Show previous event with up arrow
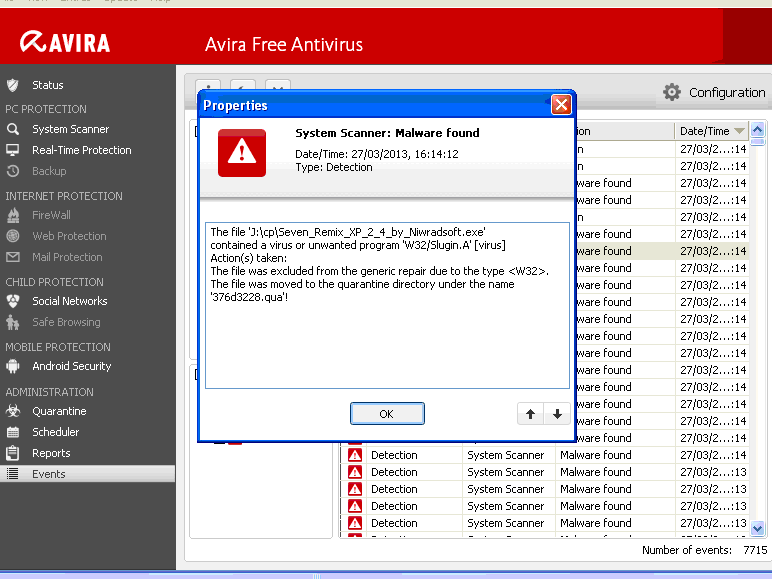The width and height of the screenshot is (772, 579). coord(530,414)
